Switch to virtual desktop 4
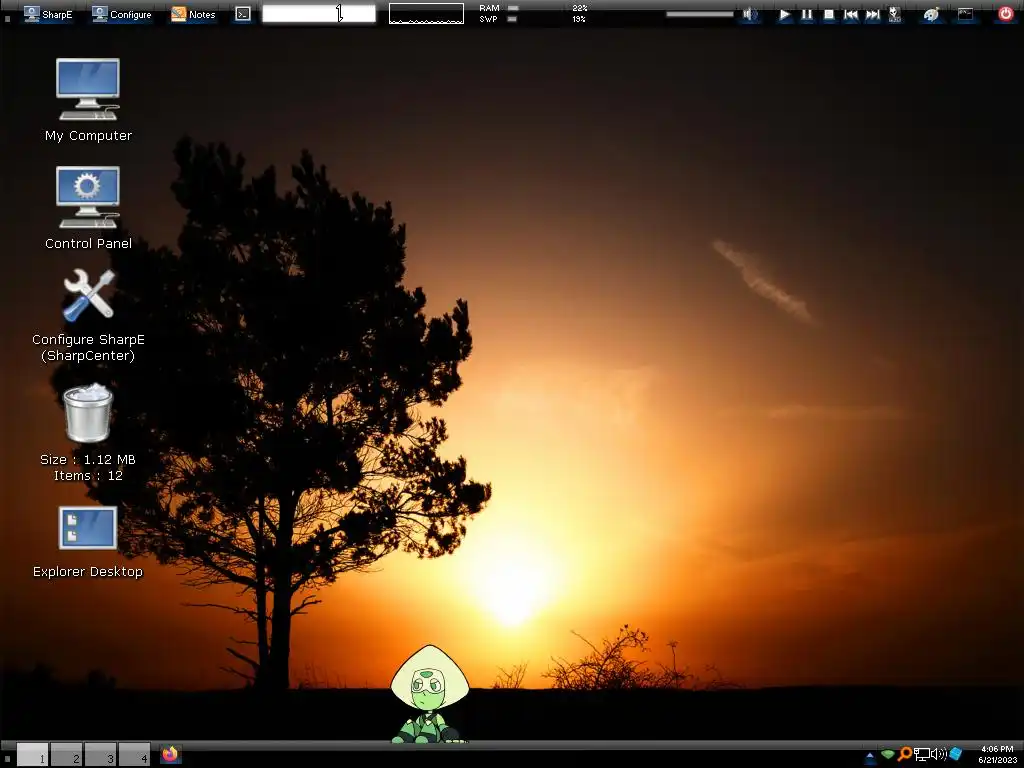 click(135, 754)
